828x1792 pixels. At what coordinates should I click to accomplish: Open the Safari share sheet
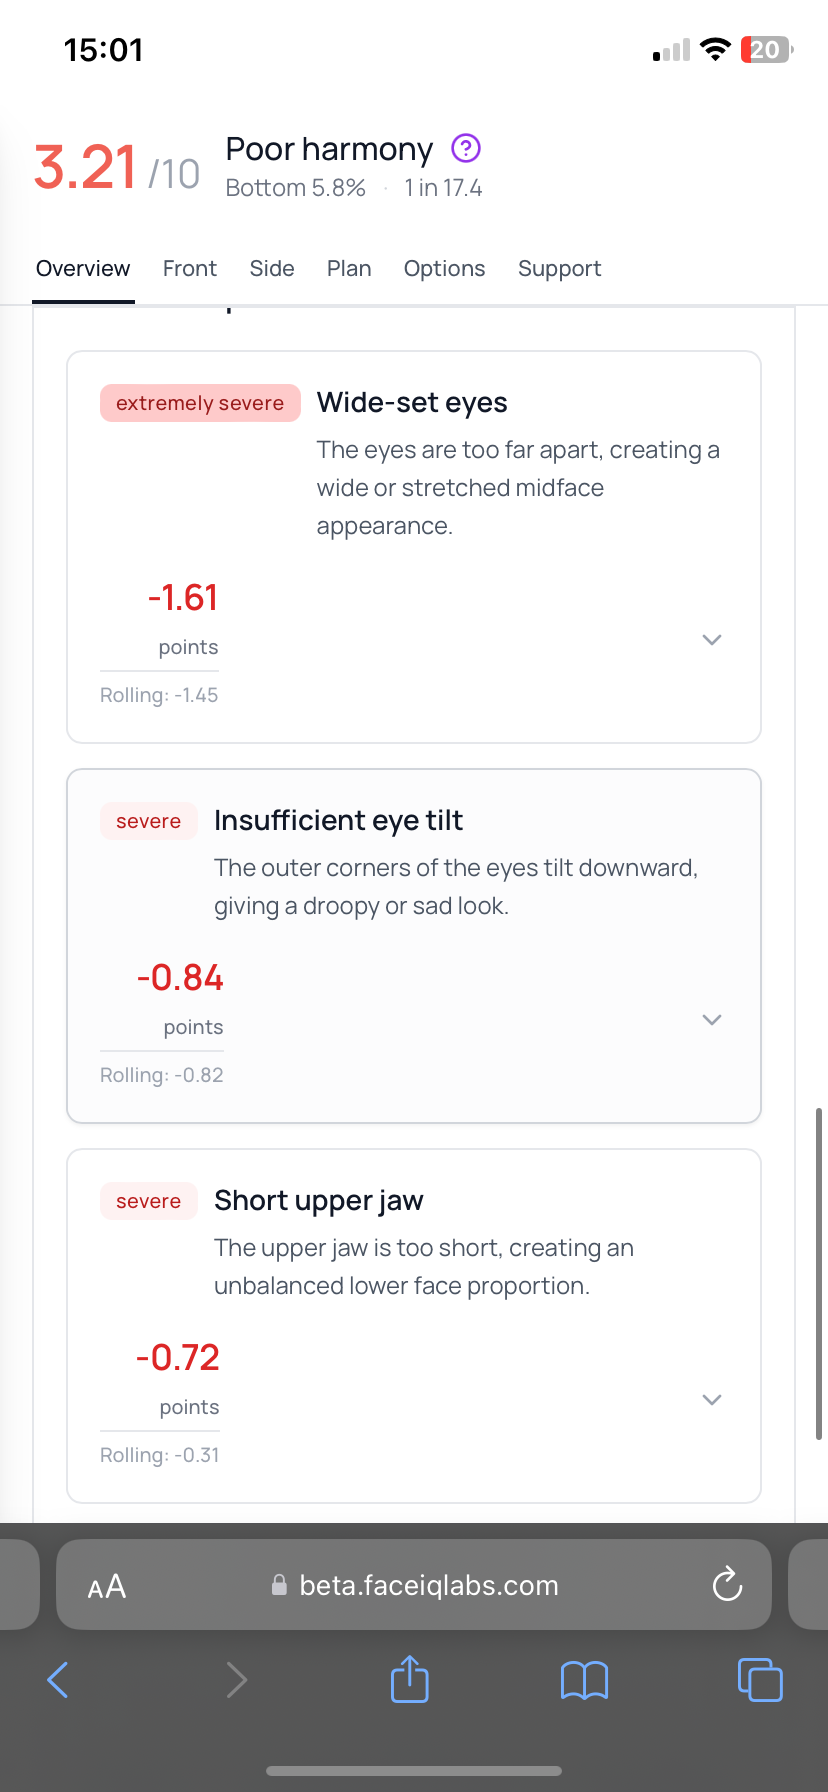[x=409, y=1679]
